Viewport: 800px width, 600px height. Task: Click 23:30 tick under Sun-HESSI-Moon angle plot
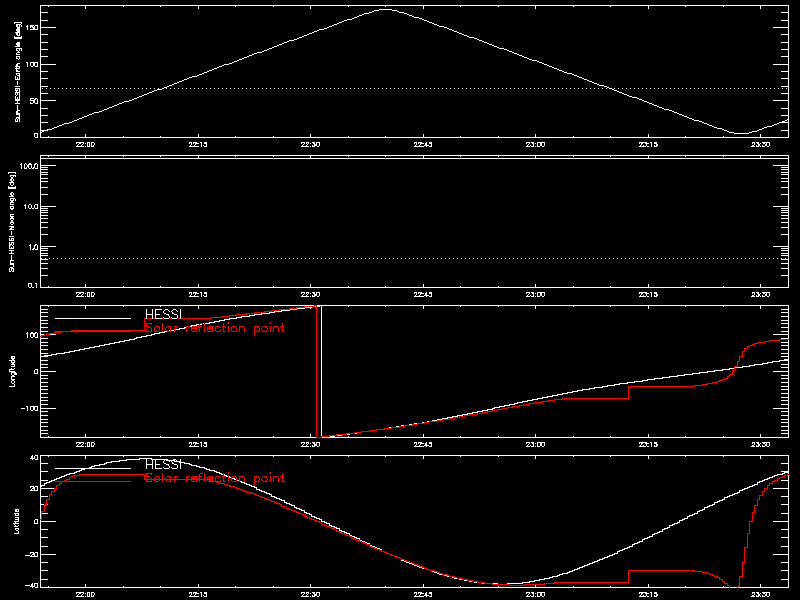point(760,295)
